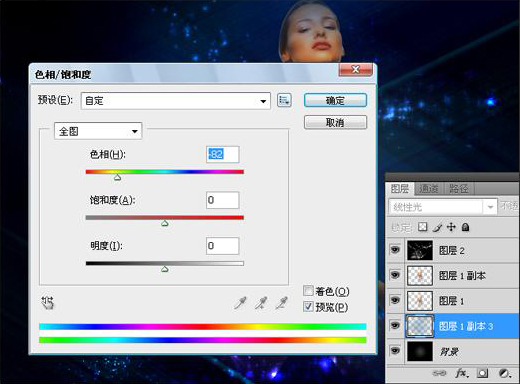This screenshot has width=520, height=384.
Task: Switch to the 路径 paths tab
Action: click(459, 189)
